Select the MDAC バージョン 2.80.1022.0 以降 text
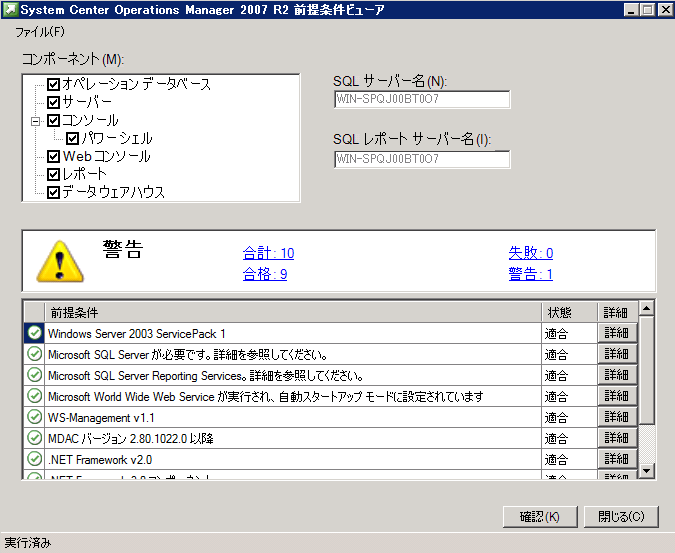Screen dimensions: 675x553 [130, 439]
